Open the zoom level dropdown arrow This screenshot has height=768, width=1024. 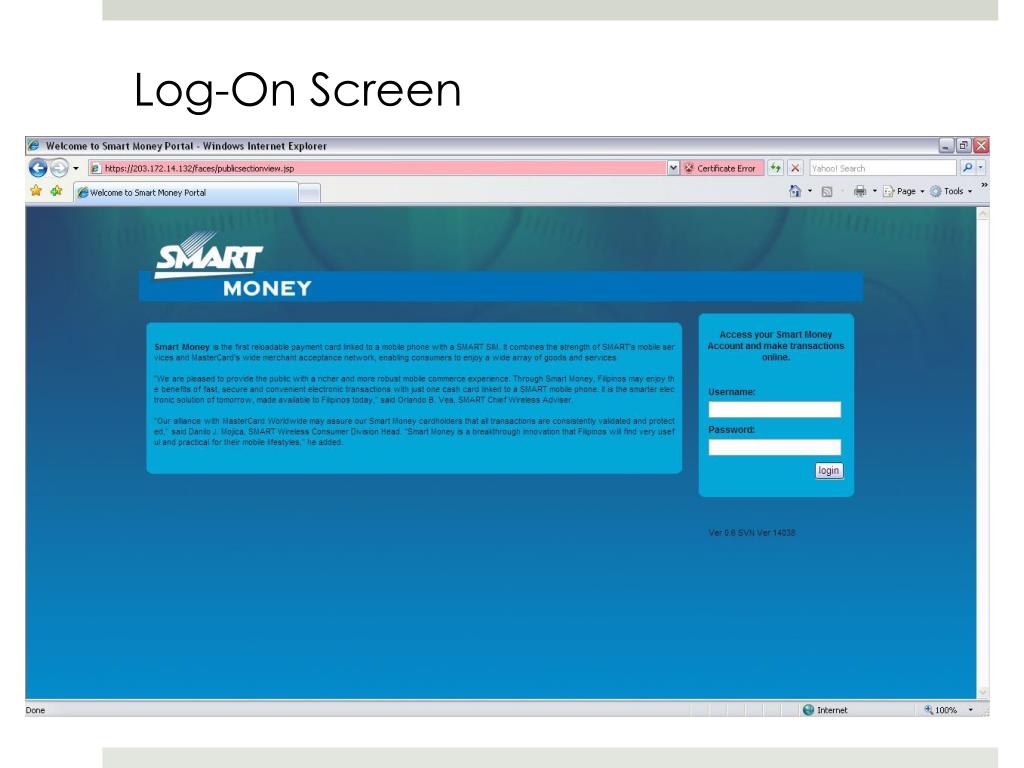(x=970, y=710)
